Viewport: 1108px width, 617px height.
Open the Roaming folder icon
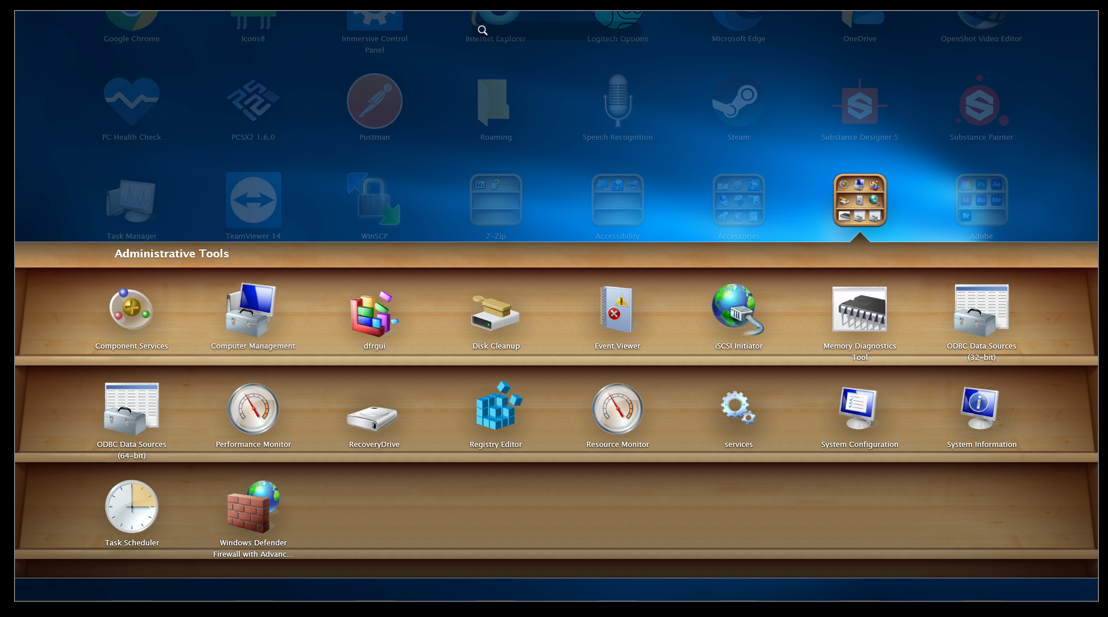(x=494, y=102)
